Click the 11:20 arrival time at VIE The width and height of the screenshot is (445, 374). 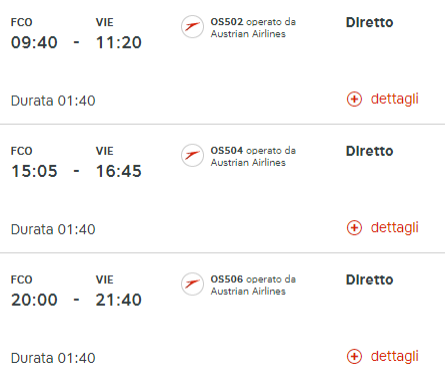(119, 43)
